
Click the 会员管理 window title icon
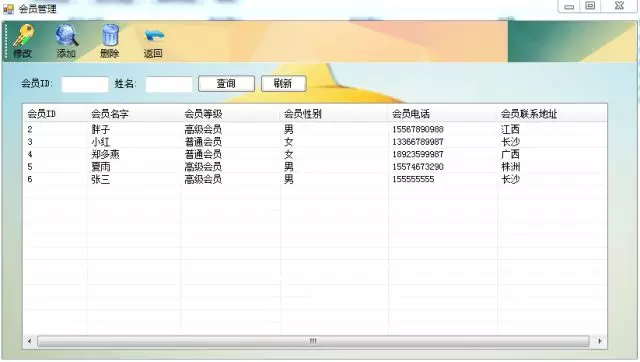[x=8, y=9]
